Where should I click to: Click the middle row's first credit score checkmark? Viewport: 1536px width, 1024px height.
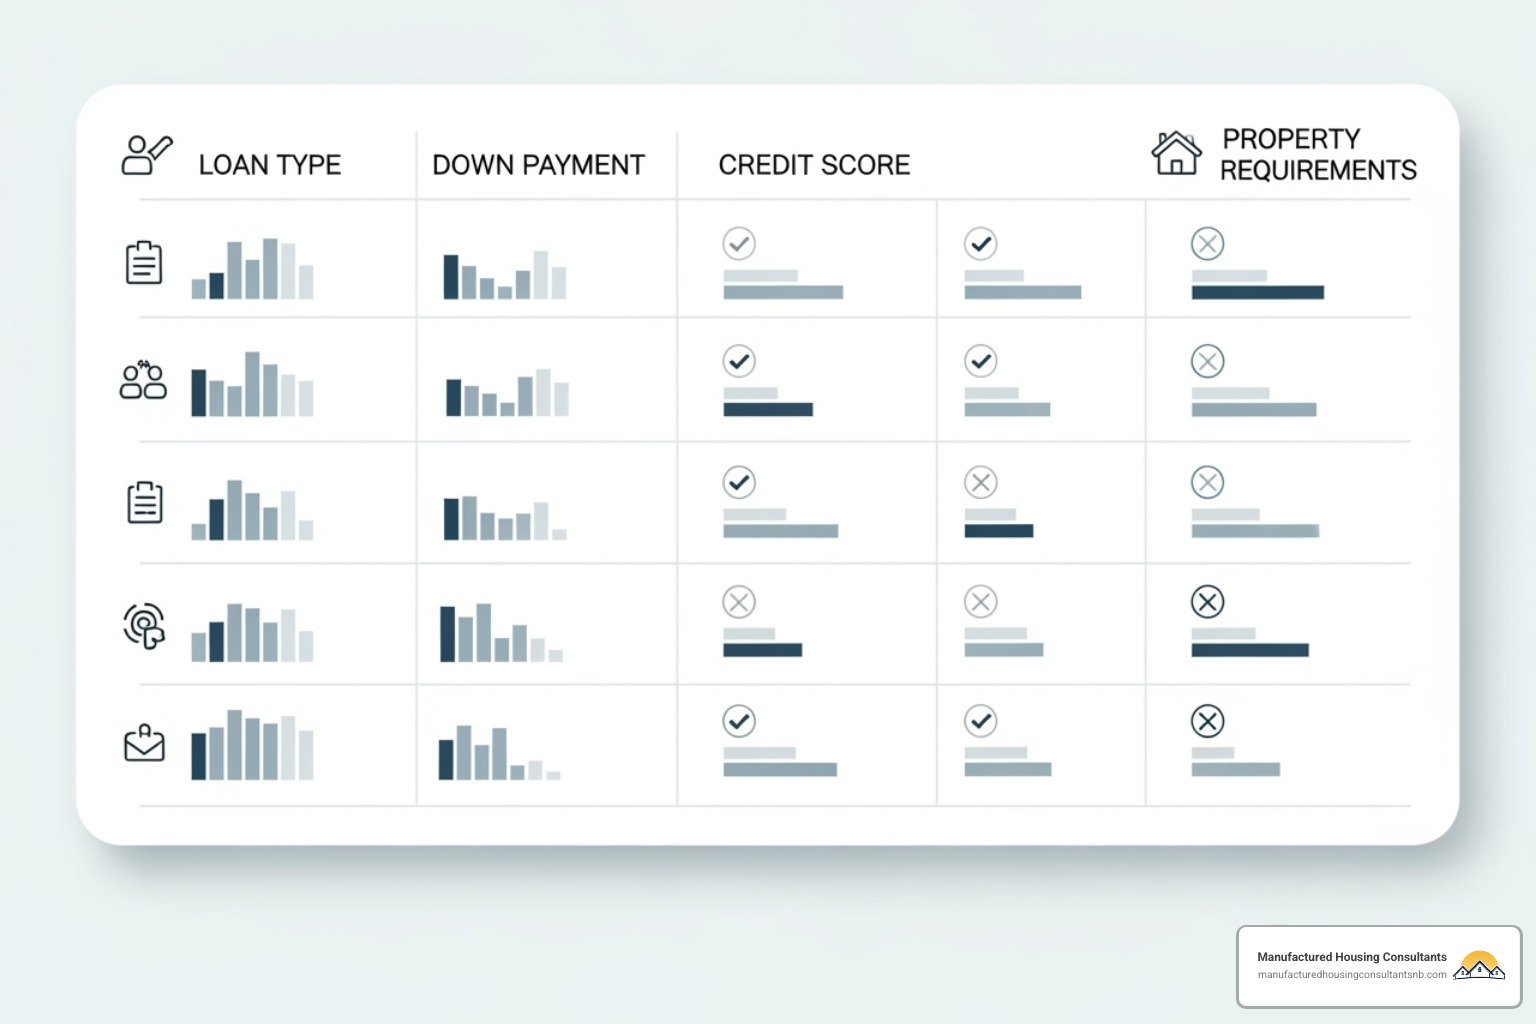739,482
